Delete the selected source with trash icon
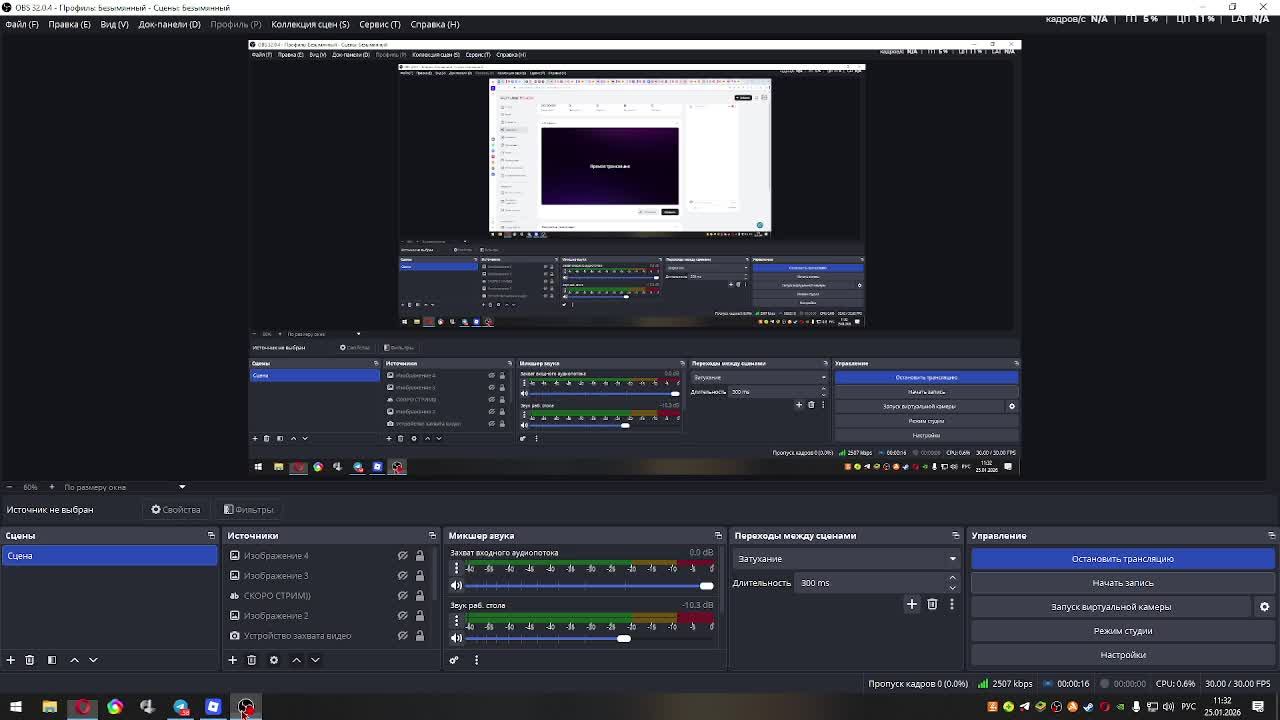The image size is (1280, 720). pyautogui.click(x=252, y=660)
